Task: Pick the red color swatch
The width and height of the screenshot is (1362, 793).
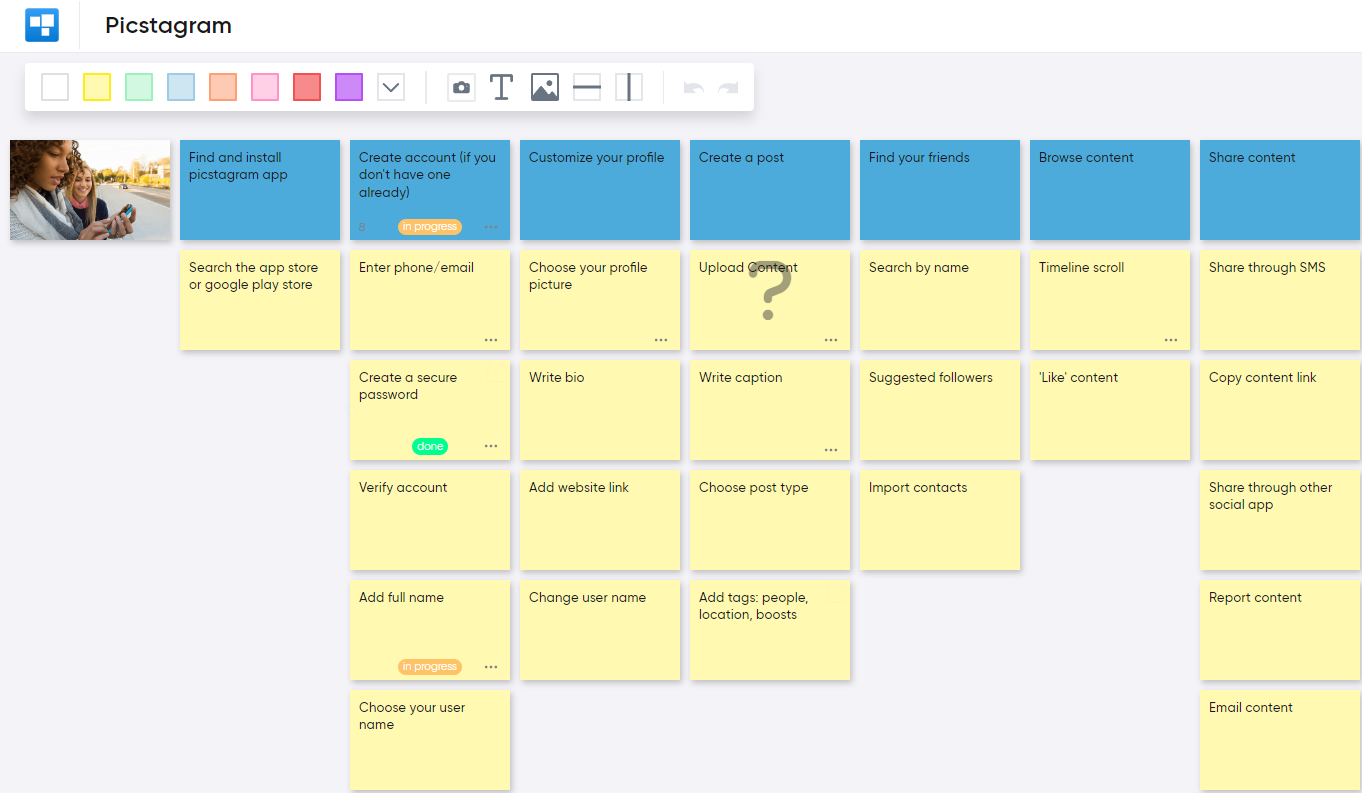Action: [307, 87]
